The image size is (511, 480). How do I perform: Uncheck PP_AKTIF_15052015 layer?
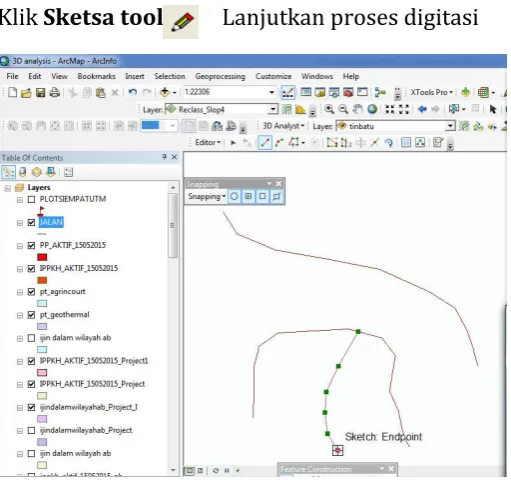tap(31, 245)
